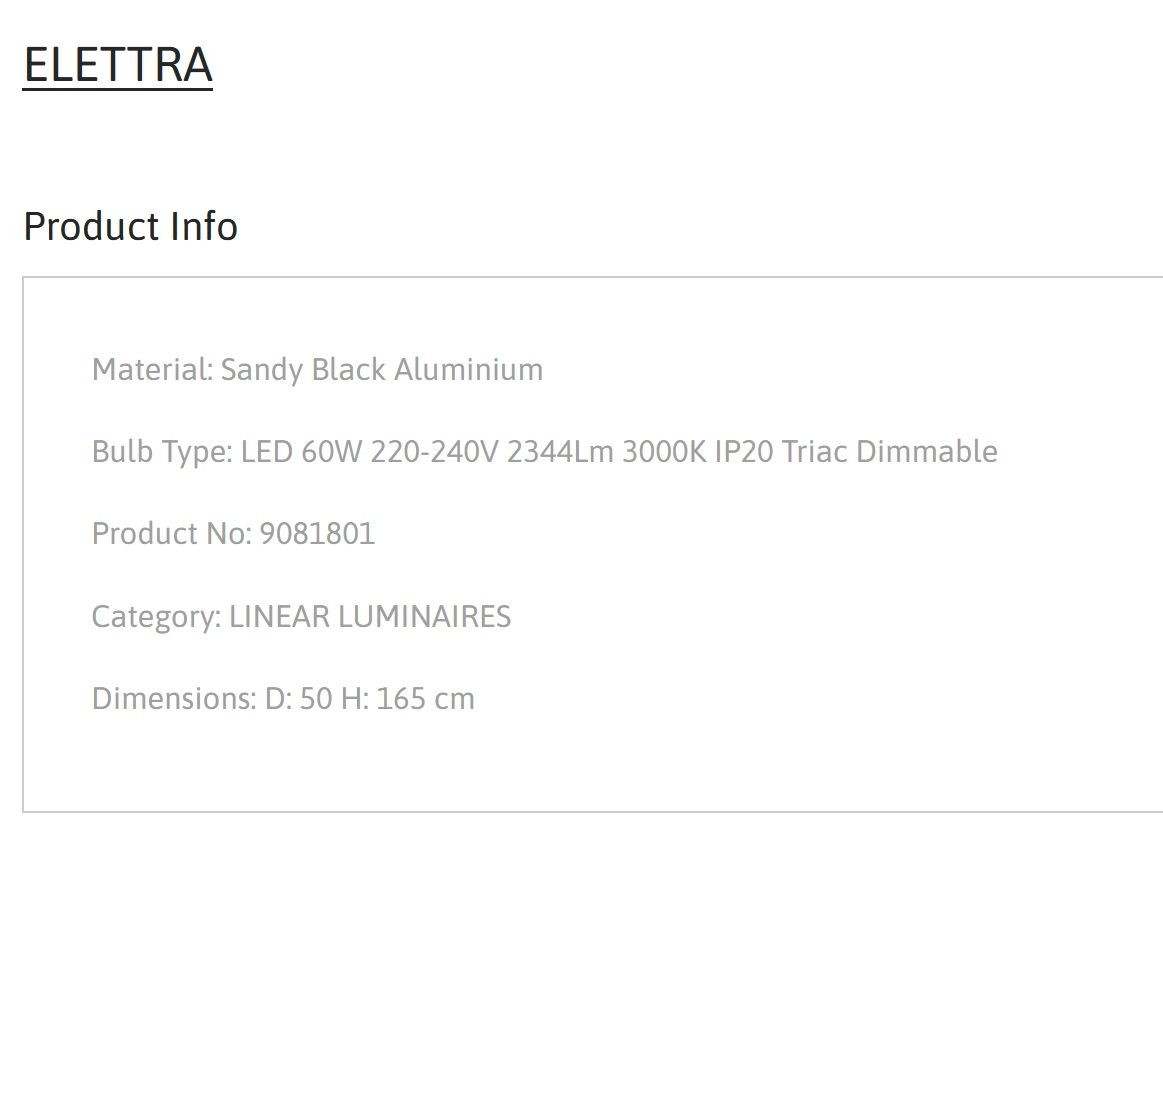The width and height of the screenshot is (1163, 1114).
Task: Click the Product No label
Action: pyautogui.click(x=171, y=534)
